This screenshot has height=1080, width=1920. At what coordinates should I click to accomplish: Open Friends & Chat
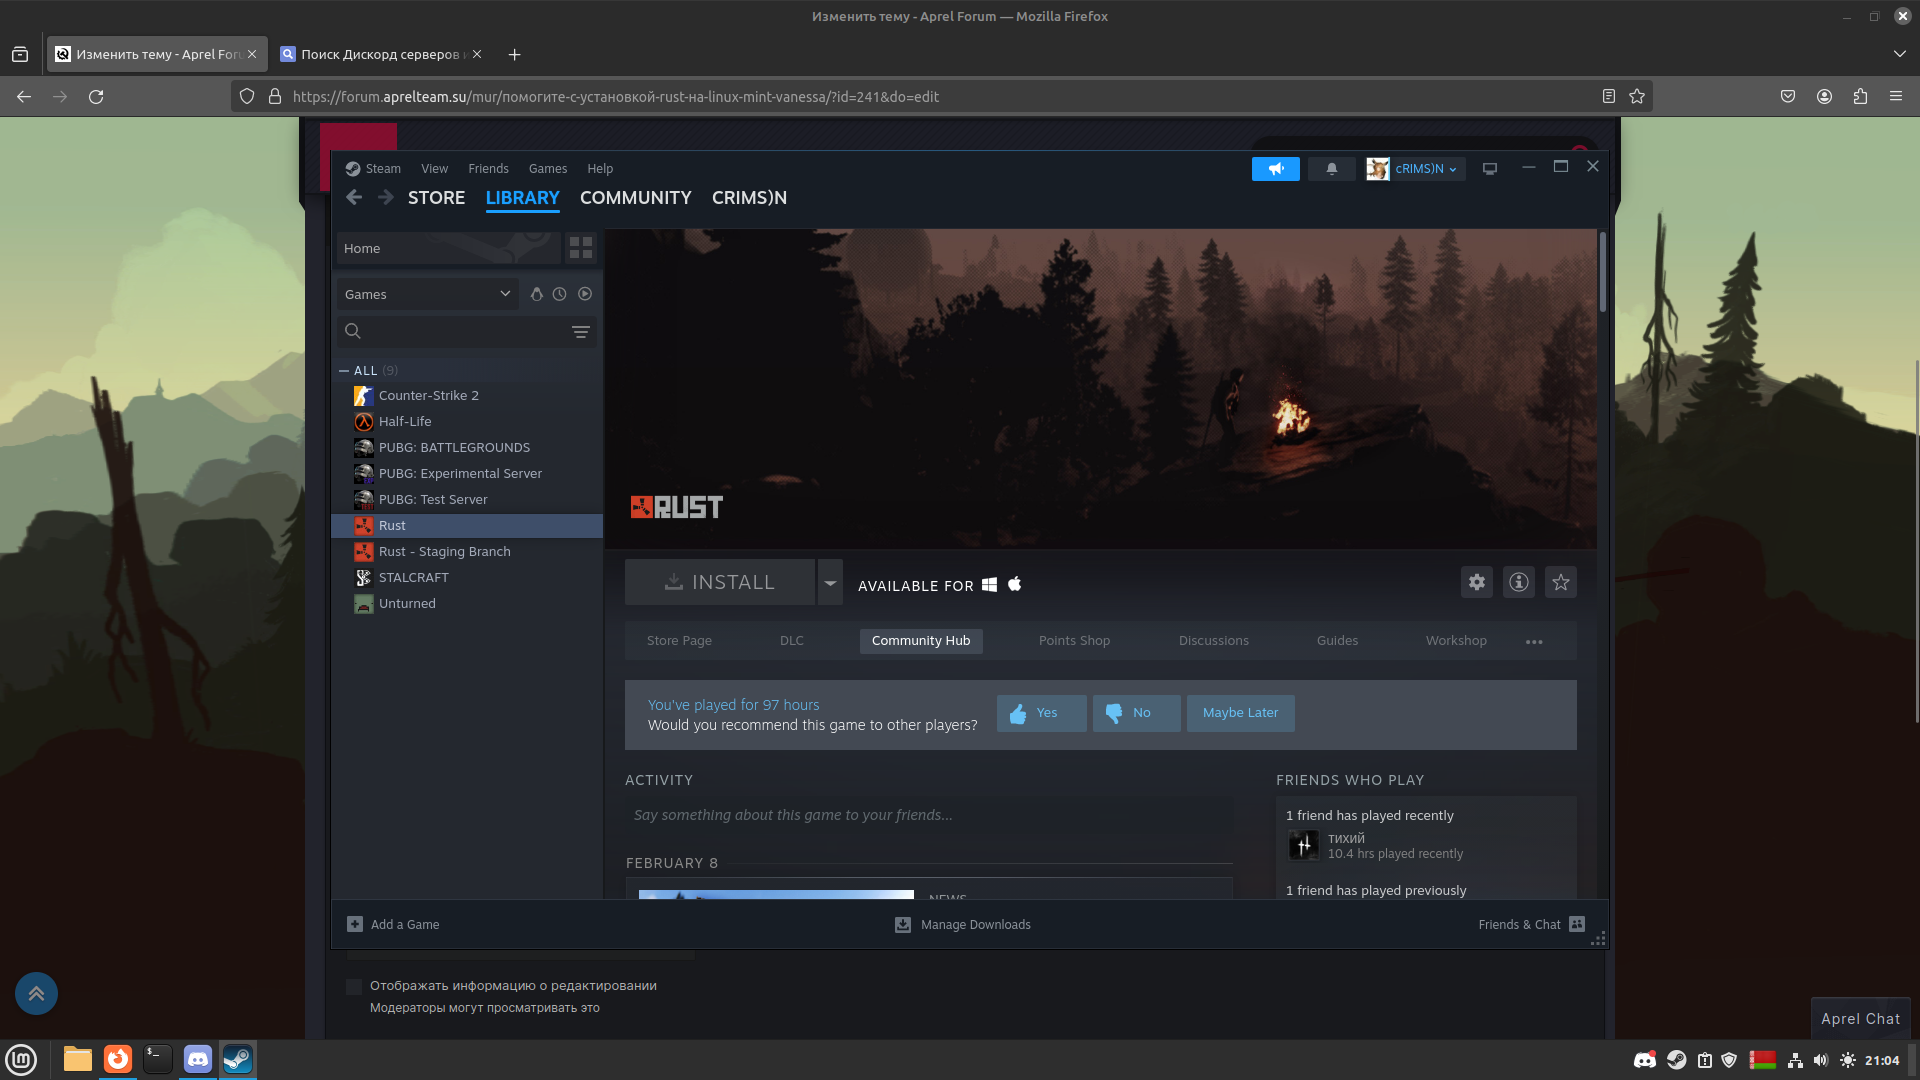pos(1531,925)
